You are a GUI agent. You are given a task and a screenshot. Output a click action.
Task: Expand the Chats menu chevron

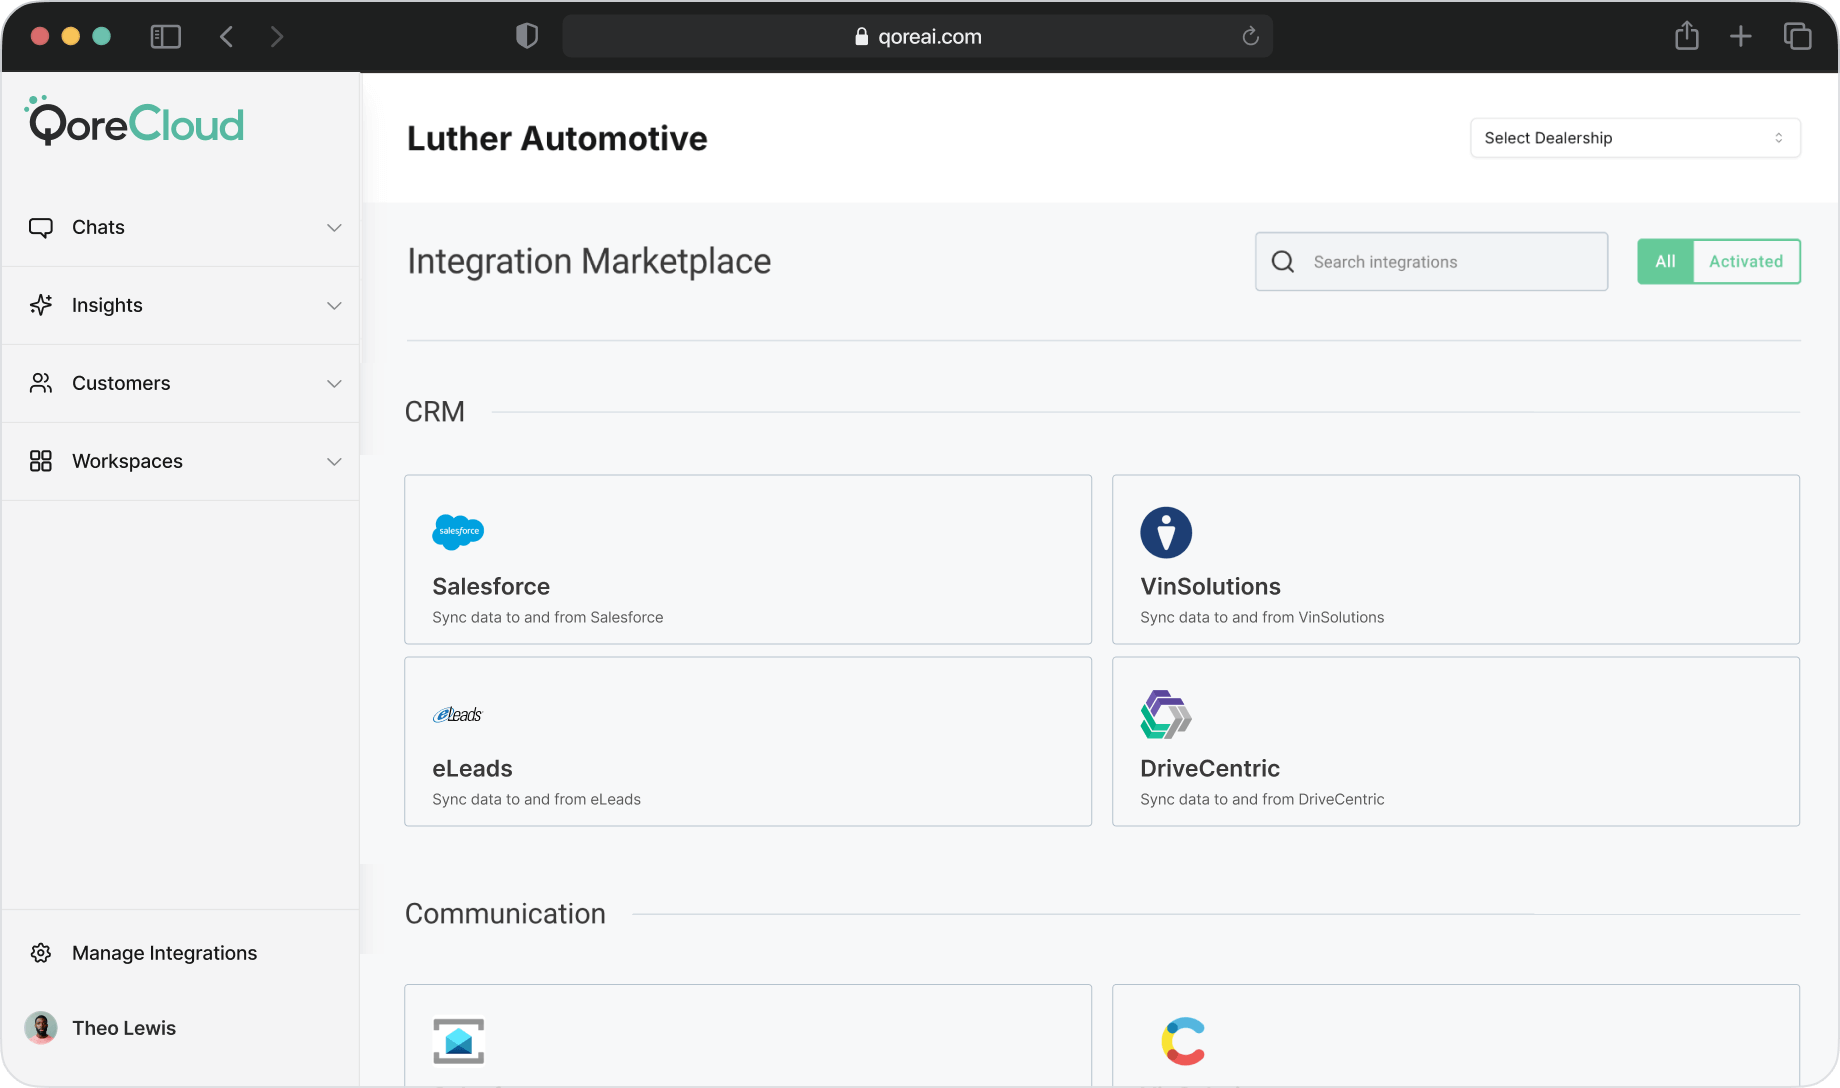[334, 228]
